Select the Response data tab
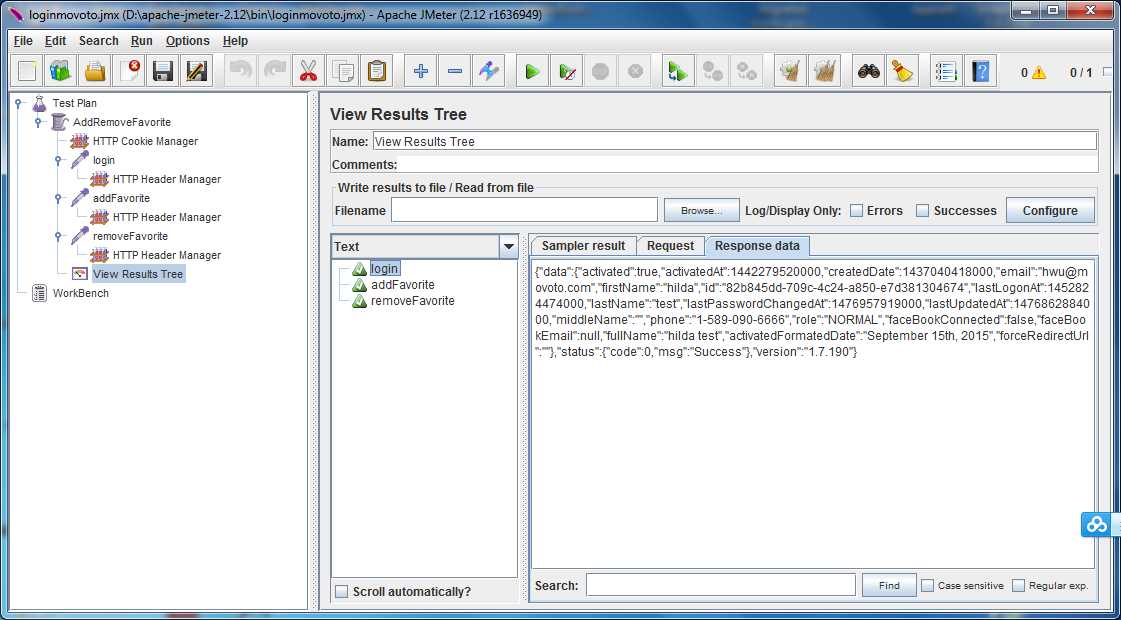Image resolution: width=1121 pixels, height=620 pixels. pyautogui.click(x=757, y=245)
